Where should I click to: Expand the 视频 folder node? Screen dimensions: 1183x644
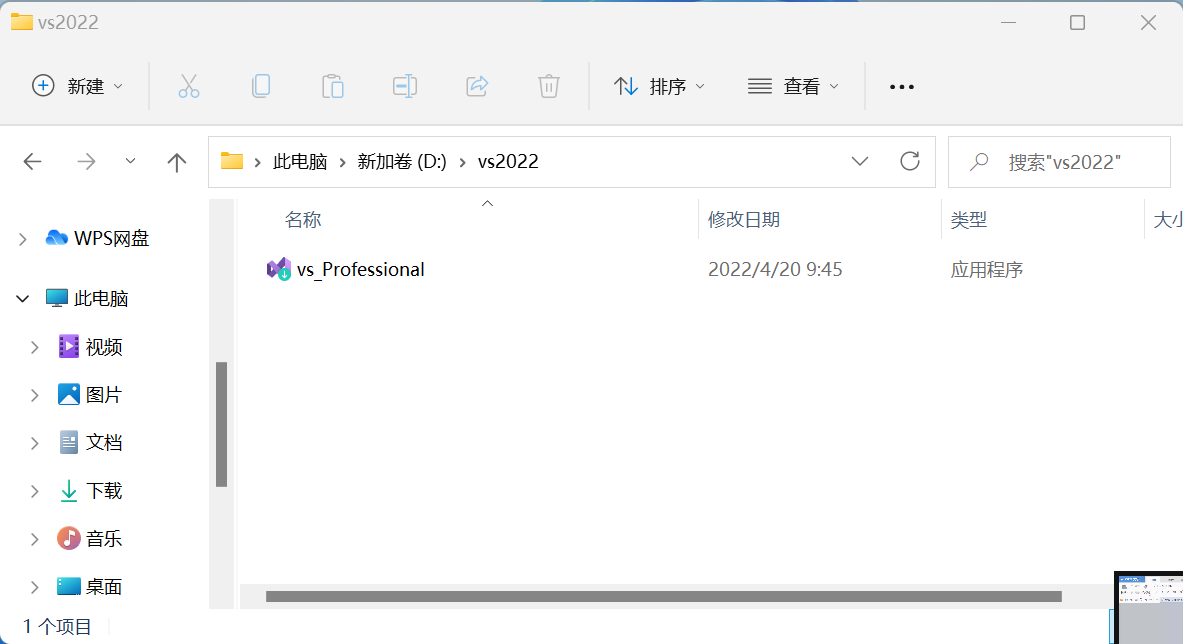point(35,347)
